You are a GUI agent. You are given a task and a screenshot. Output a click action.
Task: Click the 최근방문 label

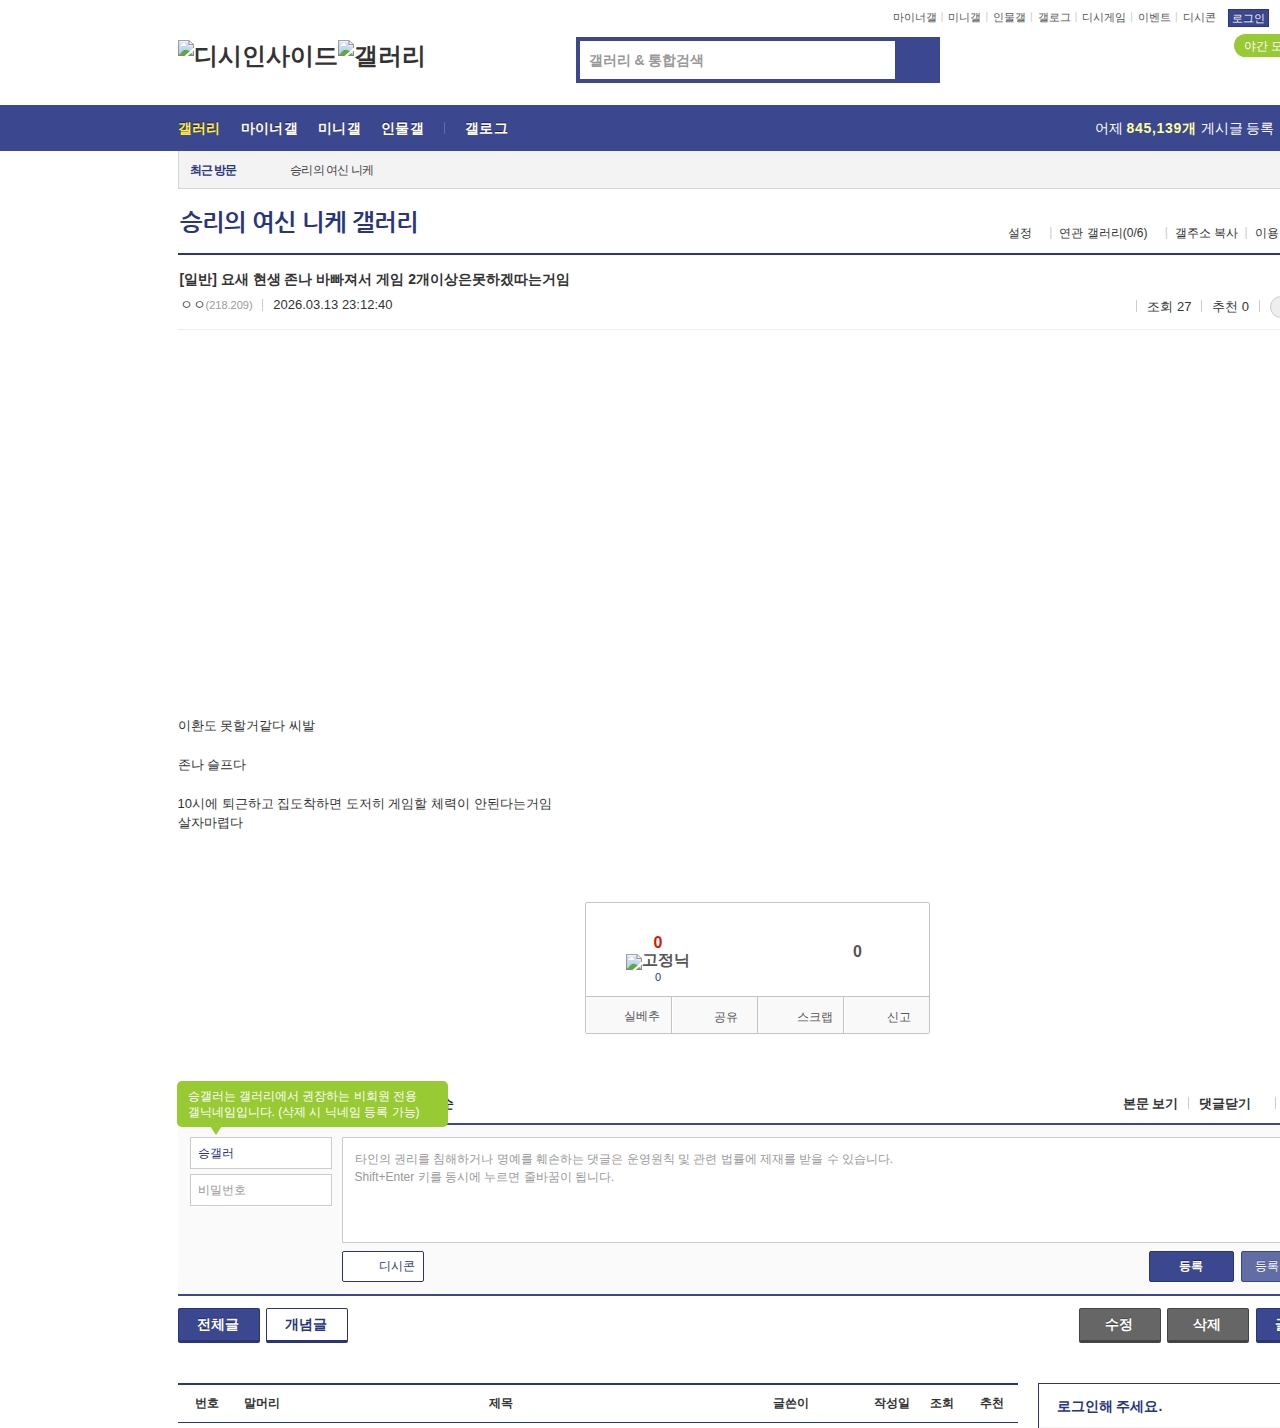(x=213, y=170)
